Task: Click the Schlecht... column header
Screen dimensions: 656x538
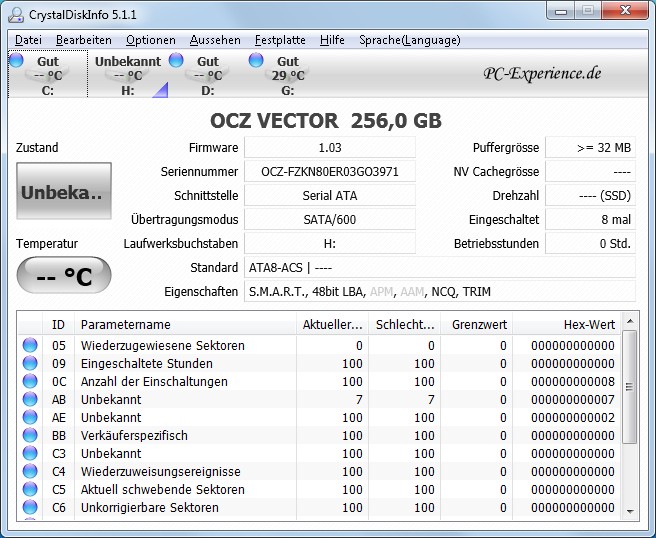Action: (x=405, y=324)
